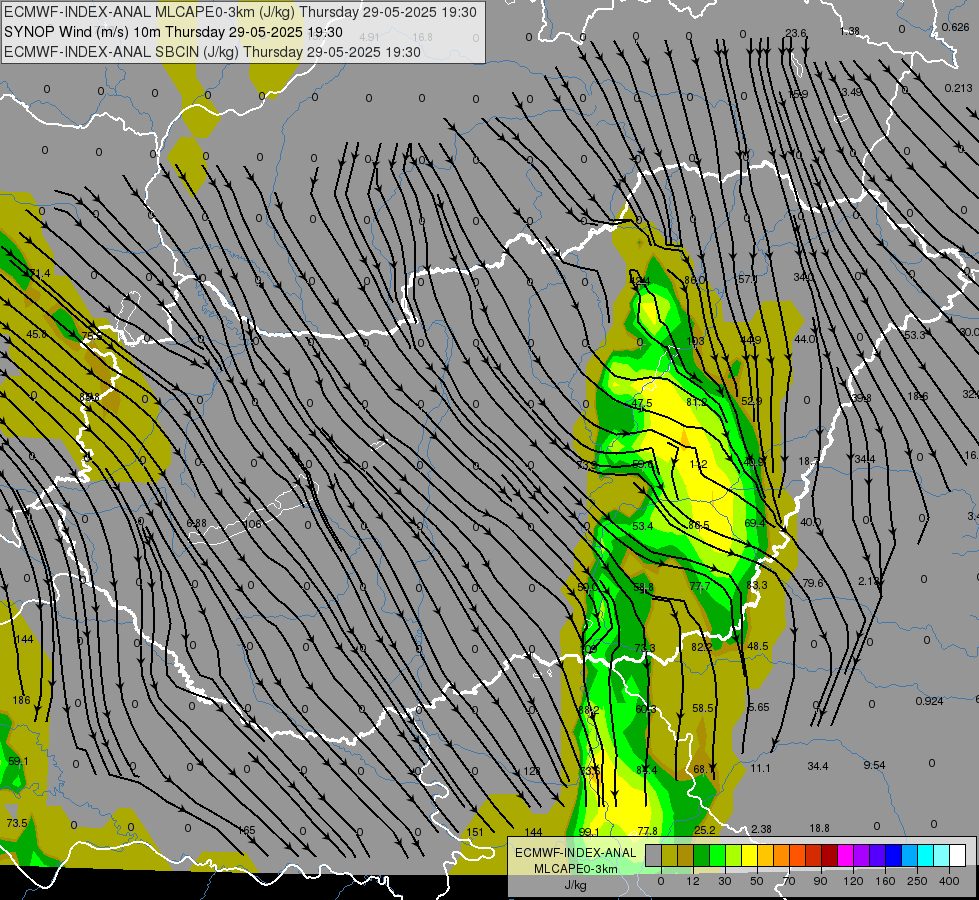
Task: Click the SBCIN title line in the header
Action: point(212,52)
